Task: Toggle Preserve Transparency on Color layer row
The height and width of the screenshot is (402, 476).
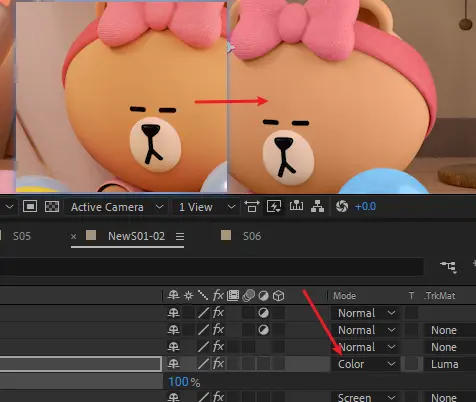Action: tap(411, 364)
